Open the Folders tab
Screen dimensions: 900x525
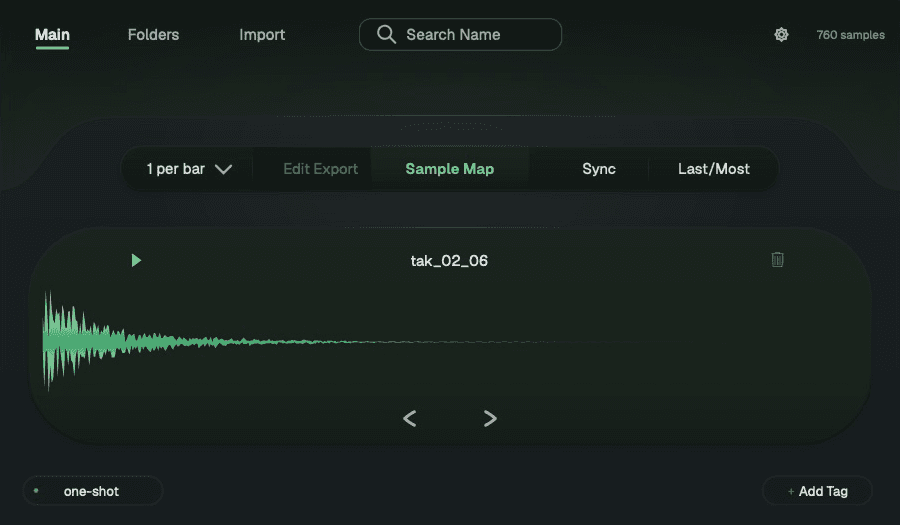coord(153,35)
